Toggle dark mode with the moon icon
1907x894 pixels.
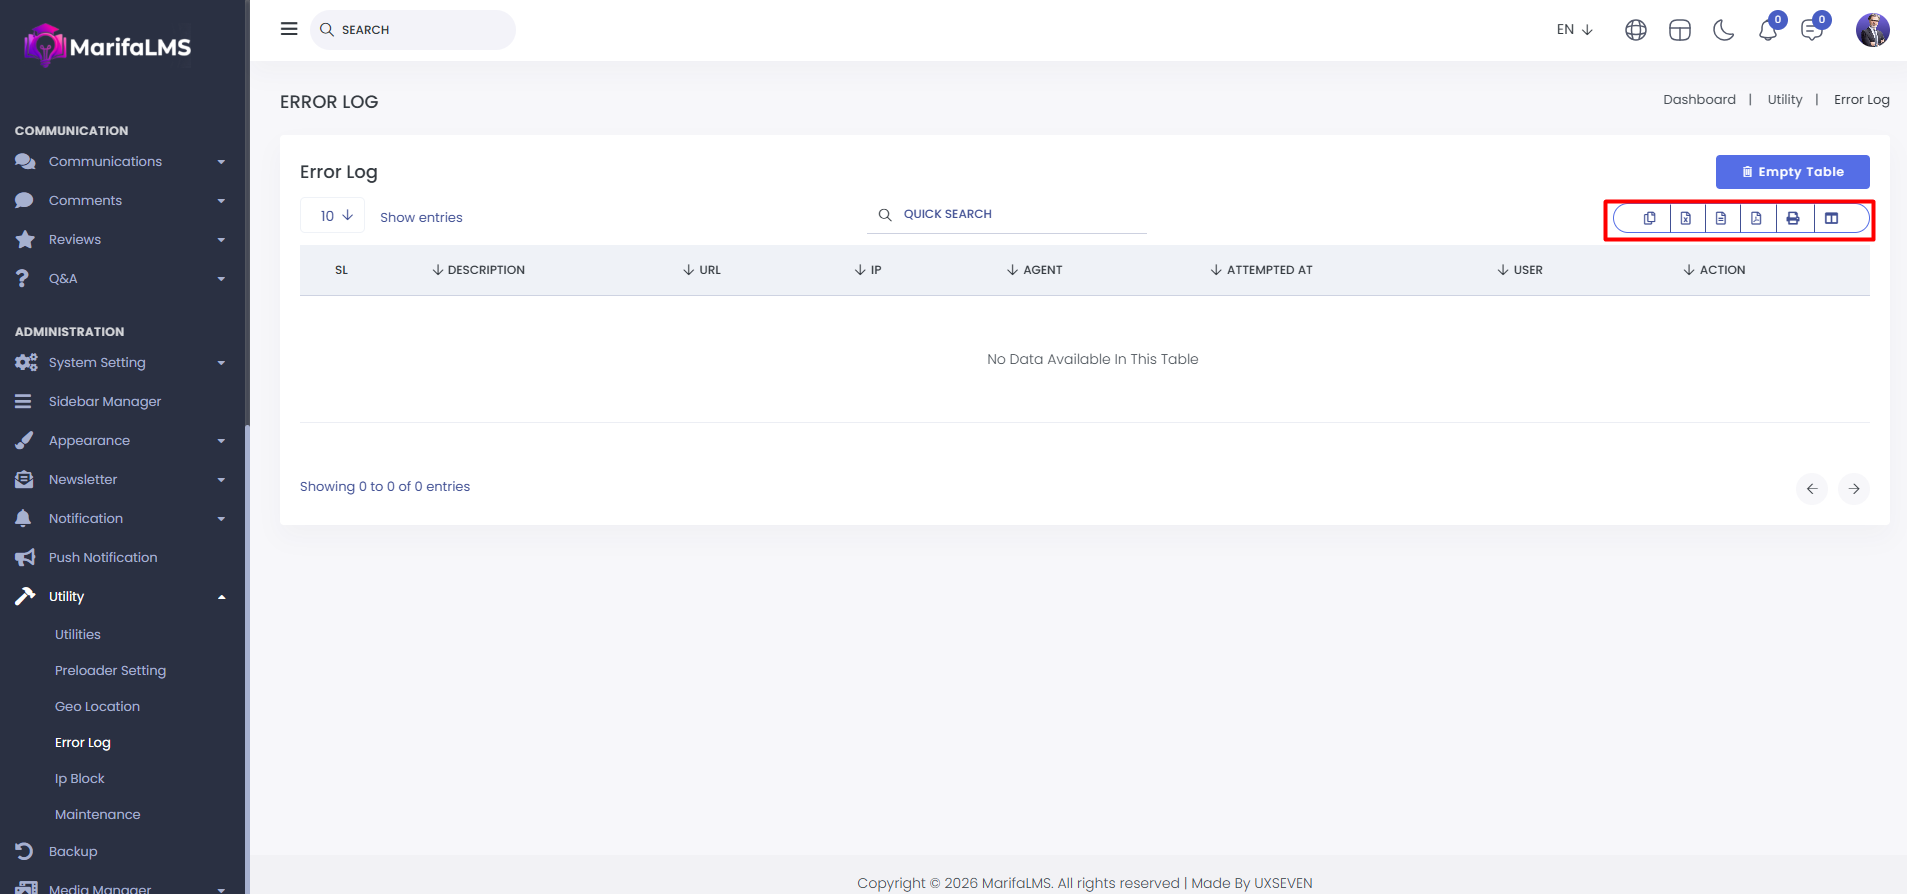[x=1723, y=30]
